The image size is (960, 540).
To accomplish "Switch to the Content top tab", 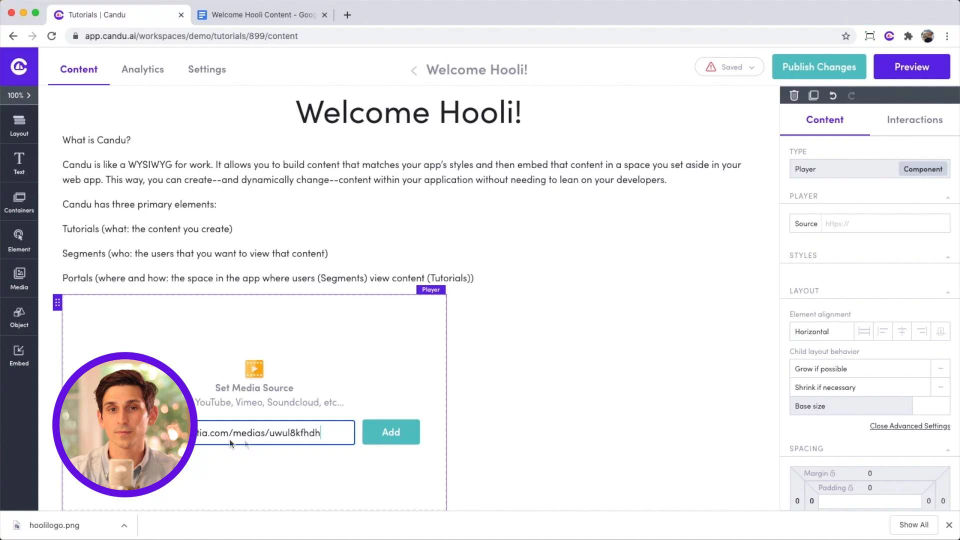I will [x=78, y=69].
